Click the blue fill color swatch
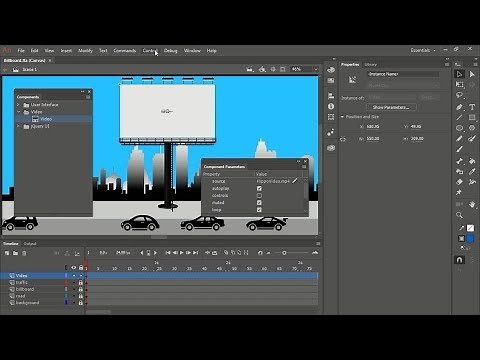480x360 pixels. pyautogui.click(x=470, y=239)
